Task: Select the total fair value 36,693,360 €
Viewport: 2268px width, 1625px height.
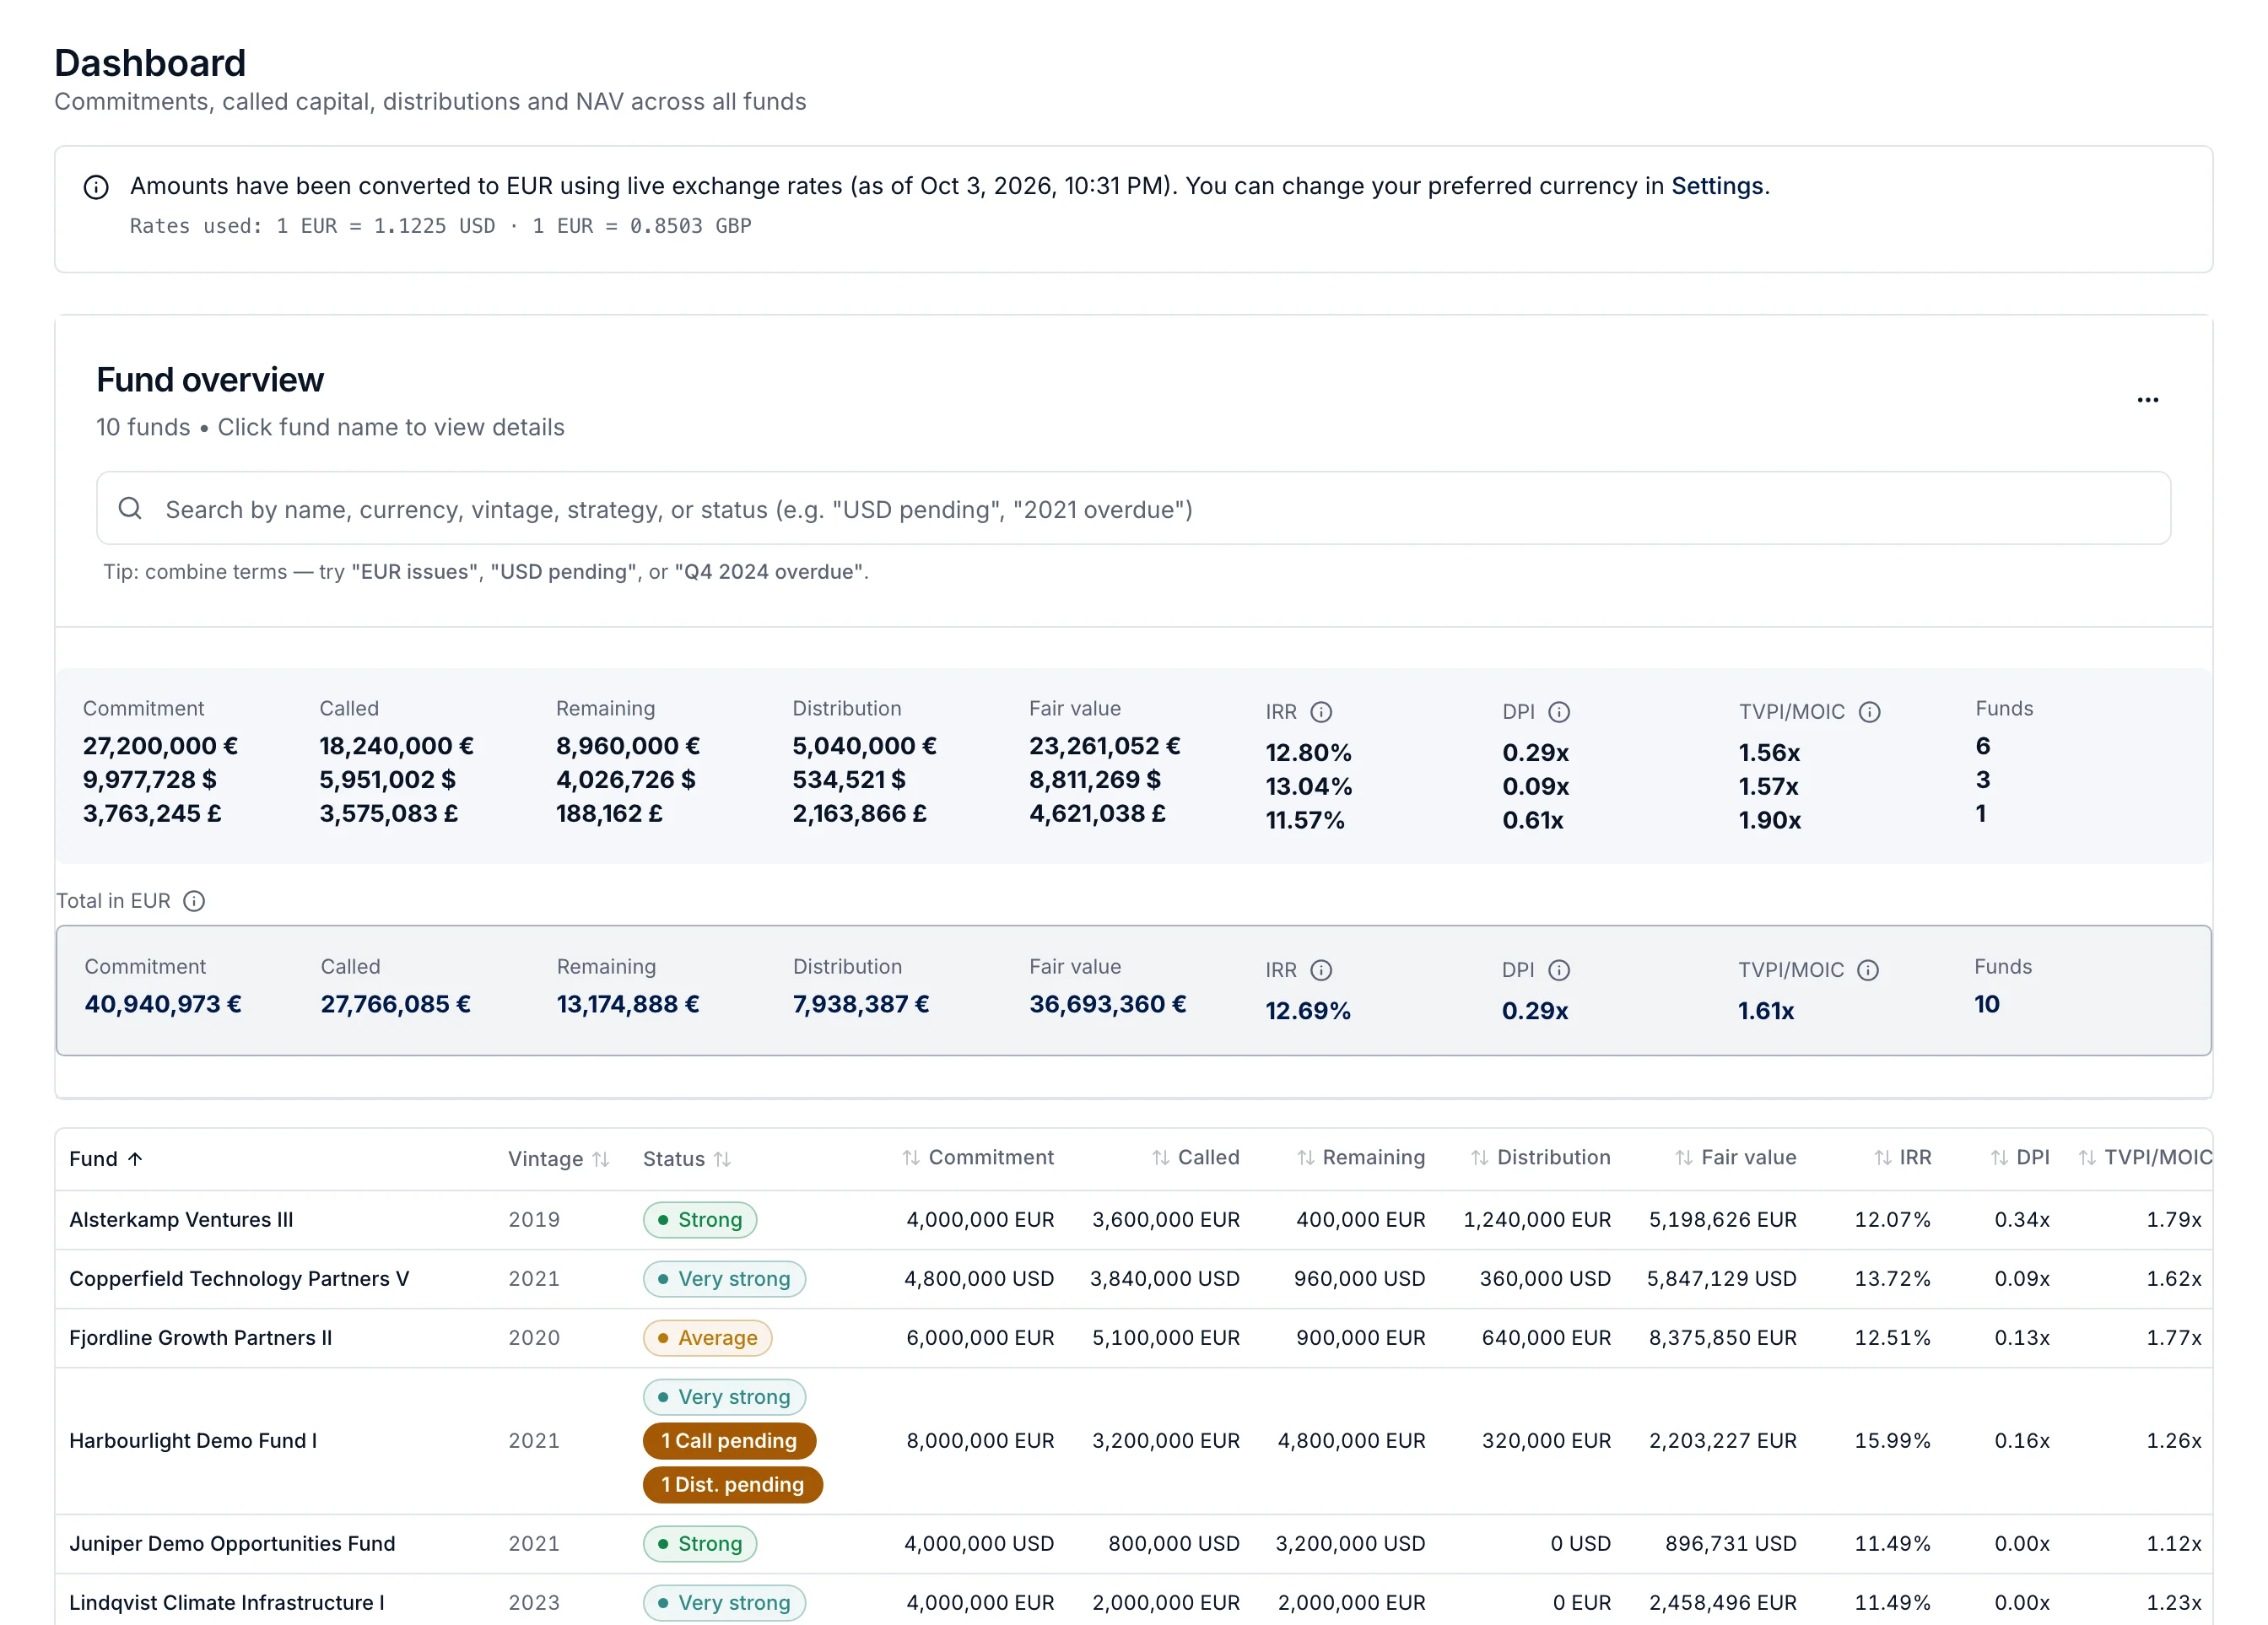Action: tap(1107, 1004)
